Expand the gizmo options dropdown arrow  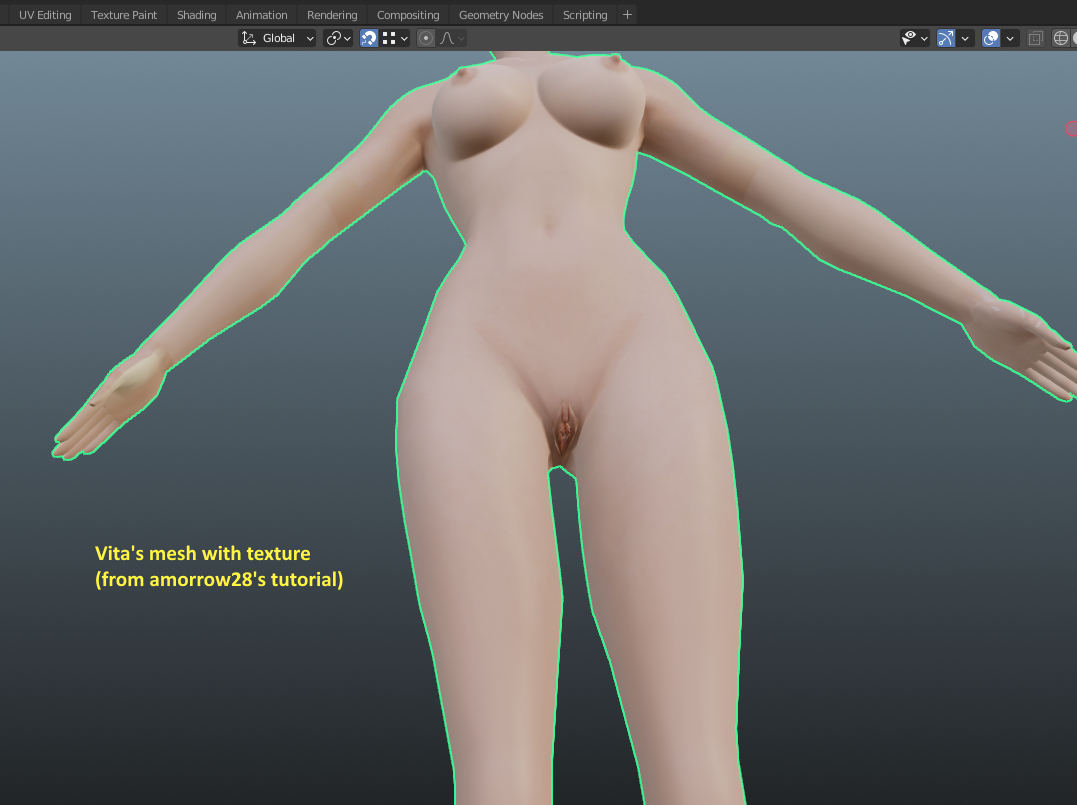click(x=965, y=38)
